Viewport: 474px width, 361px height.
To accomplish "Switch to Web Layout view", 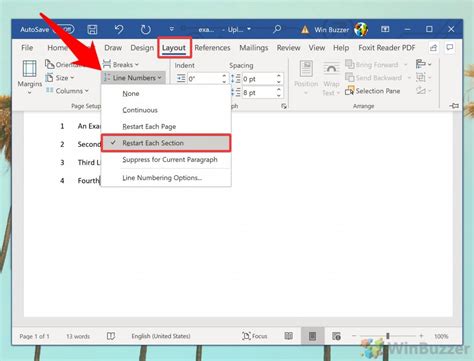I will (336, 336).
